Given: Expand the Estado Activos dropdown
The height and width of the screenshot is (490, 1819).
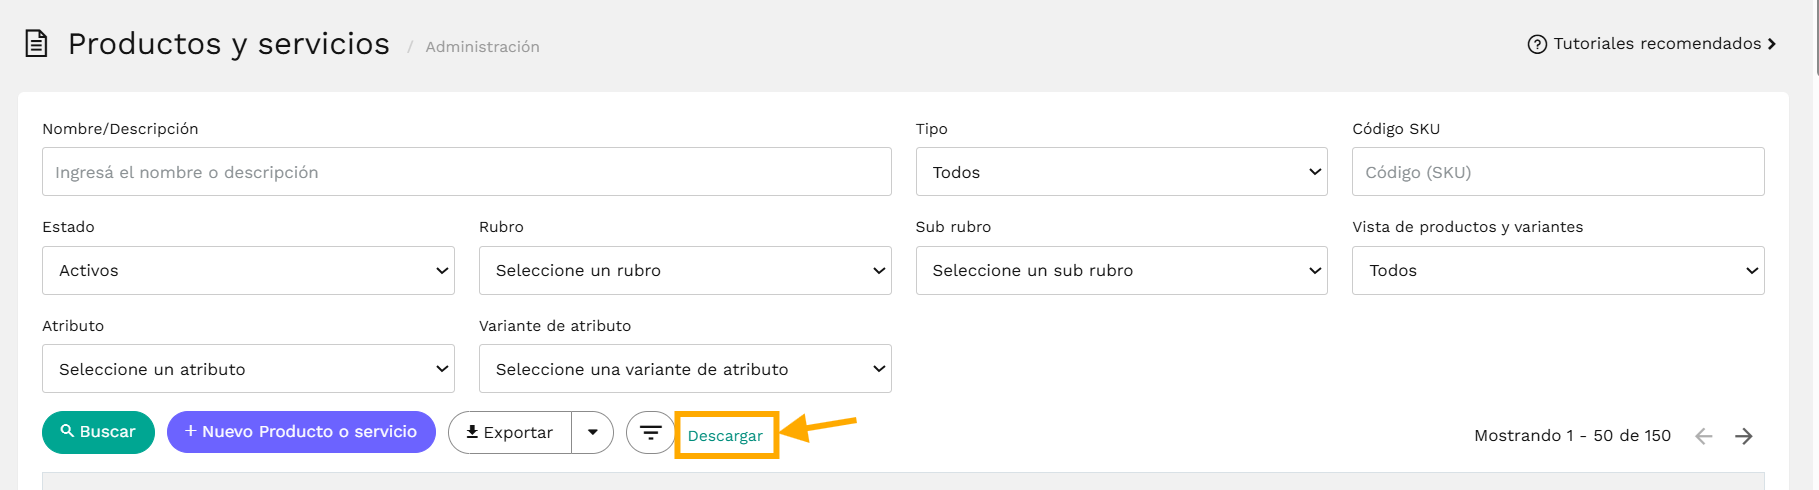Looking at the screenshot, I should pos(248,270).
